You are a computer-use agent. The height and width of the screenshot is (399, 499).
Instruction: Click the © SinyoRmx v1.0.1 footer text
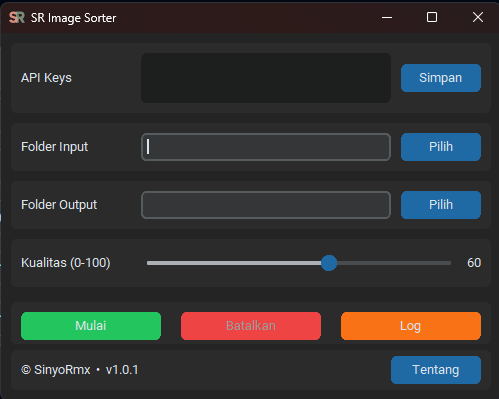click(80, 370)
